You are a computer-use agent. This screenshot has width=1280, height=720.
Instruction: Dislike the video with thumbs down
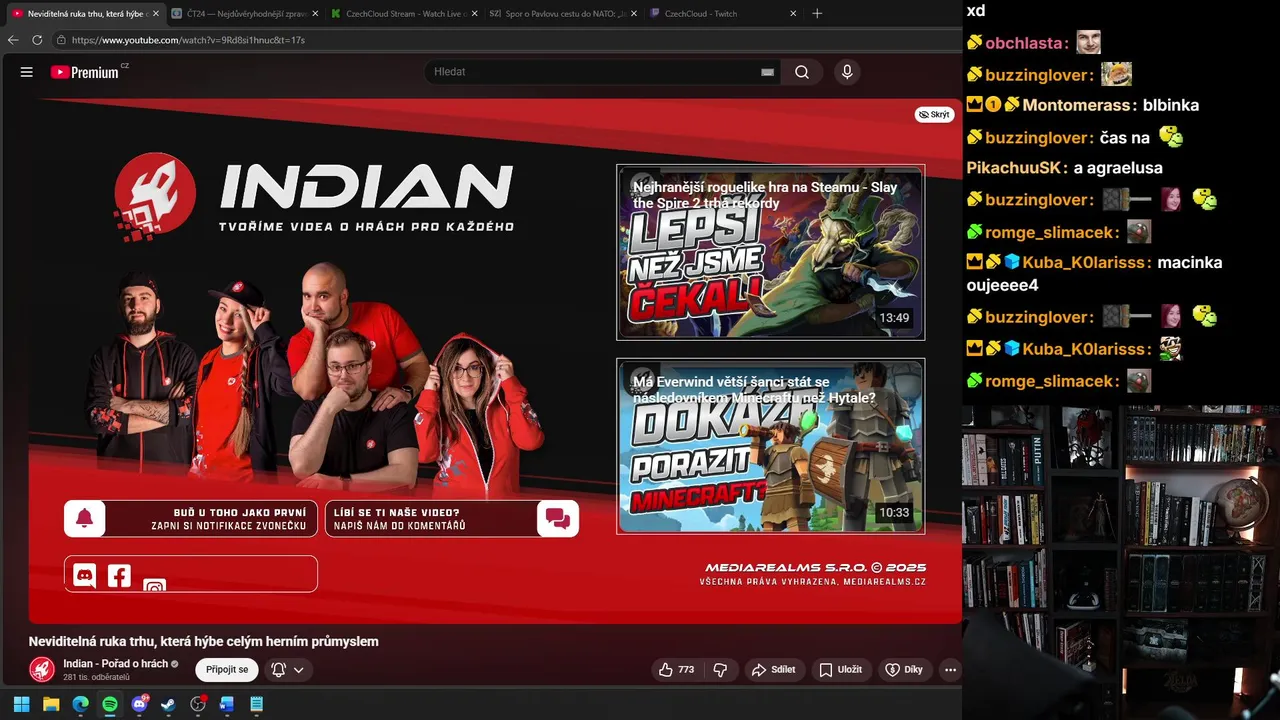(720, 670)
